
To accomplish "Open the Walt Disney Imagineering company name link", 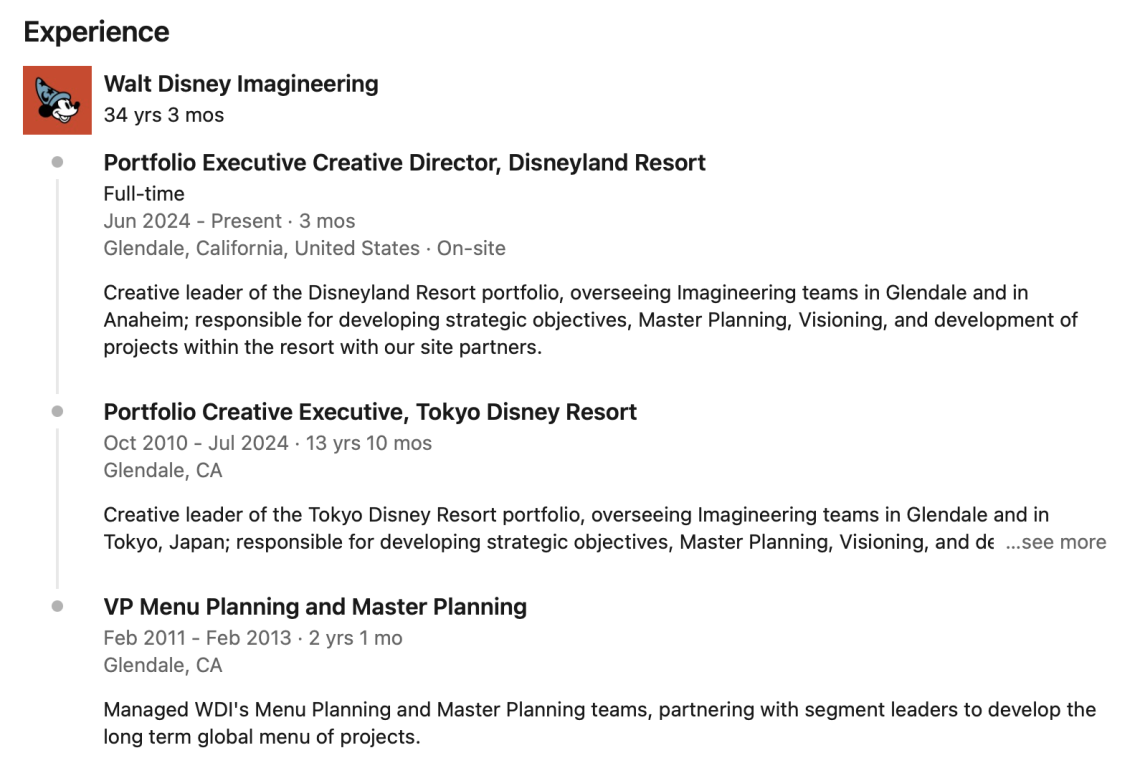I will click(x=241, y=84).
